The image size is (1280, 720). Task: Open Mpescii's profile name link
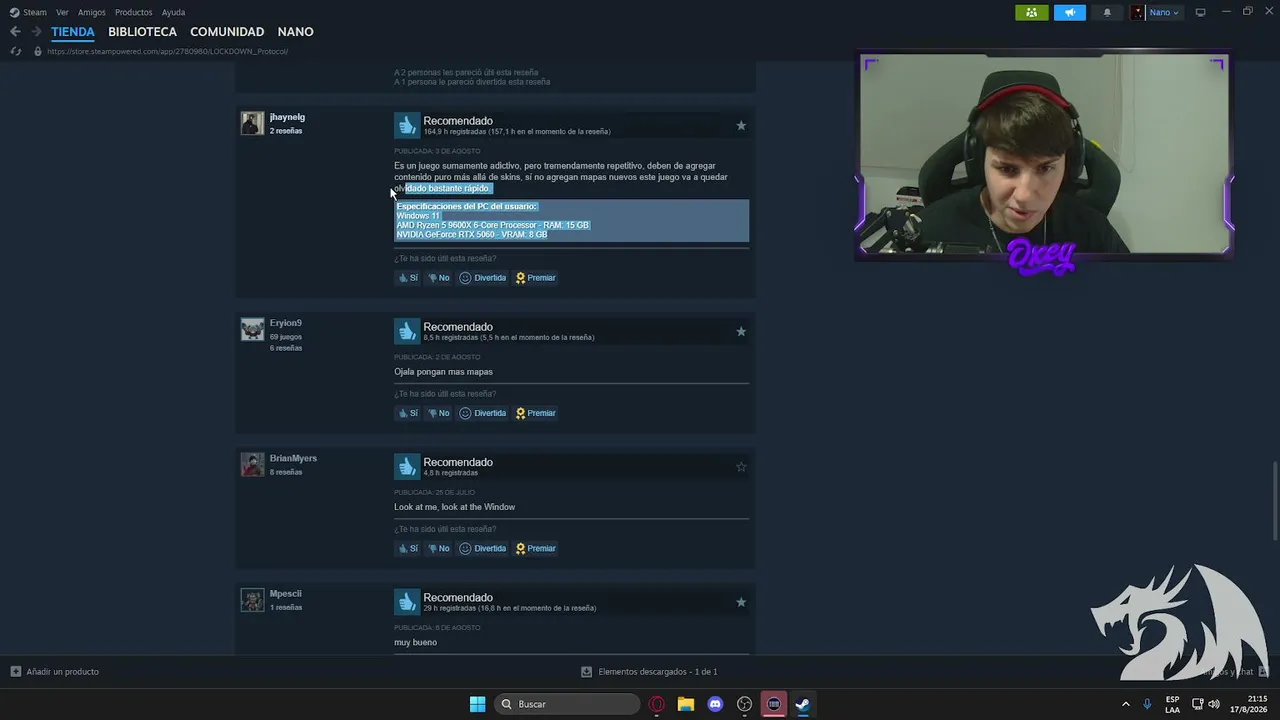tap(285, 594)
